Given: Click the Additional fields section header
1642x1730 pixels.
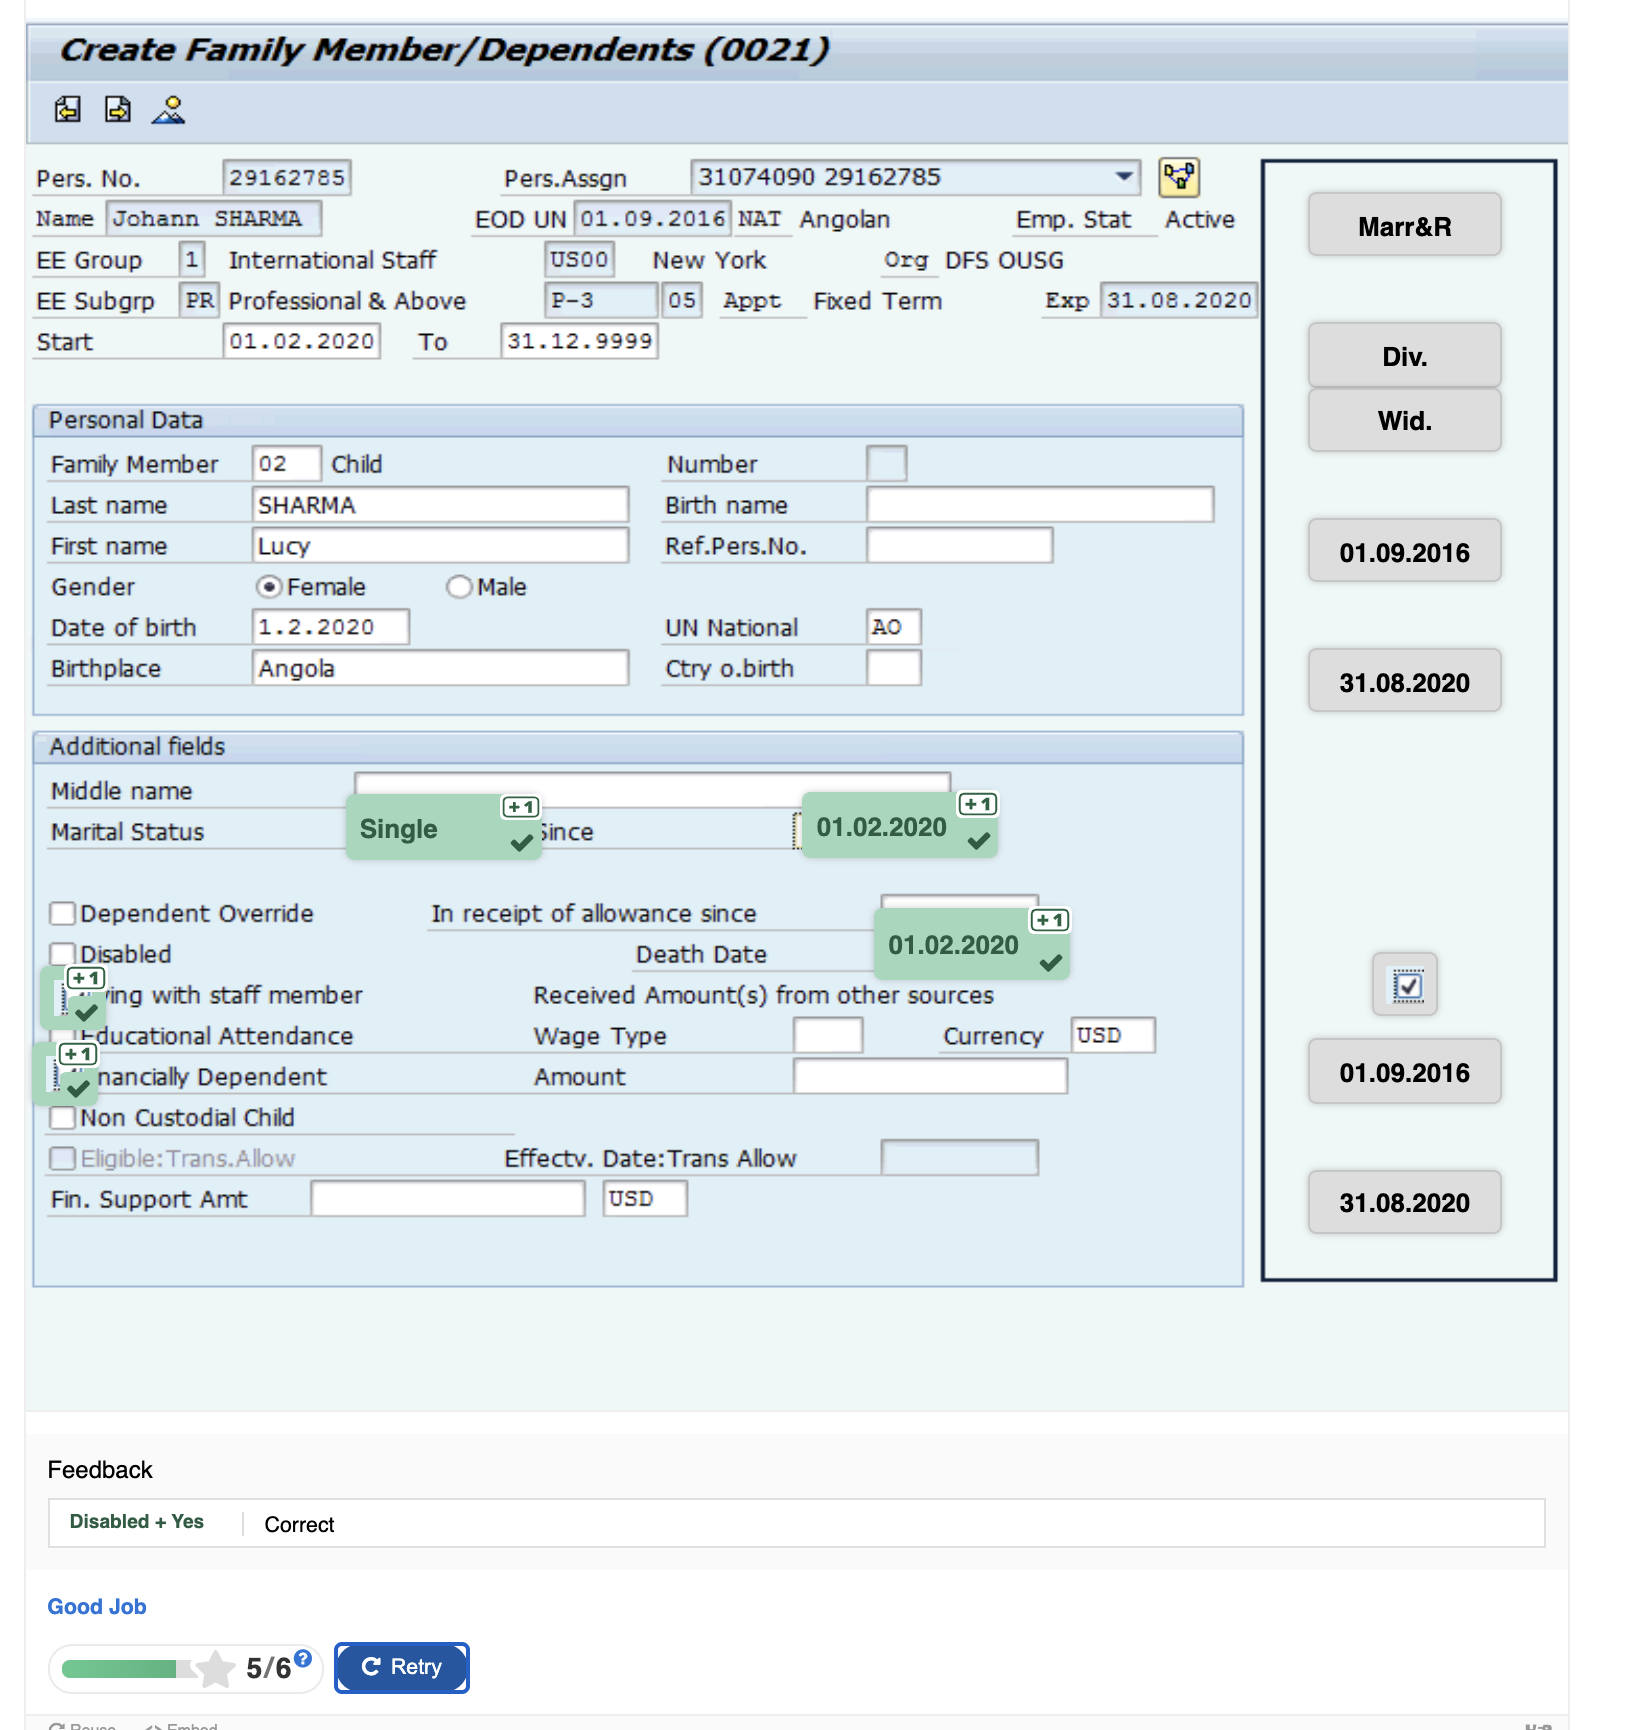Looking at the screenshot, I should 638,747.
